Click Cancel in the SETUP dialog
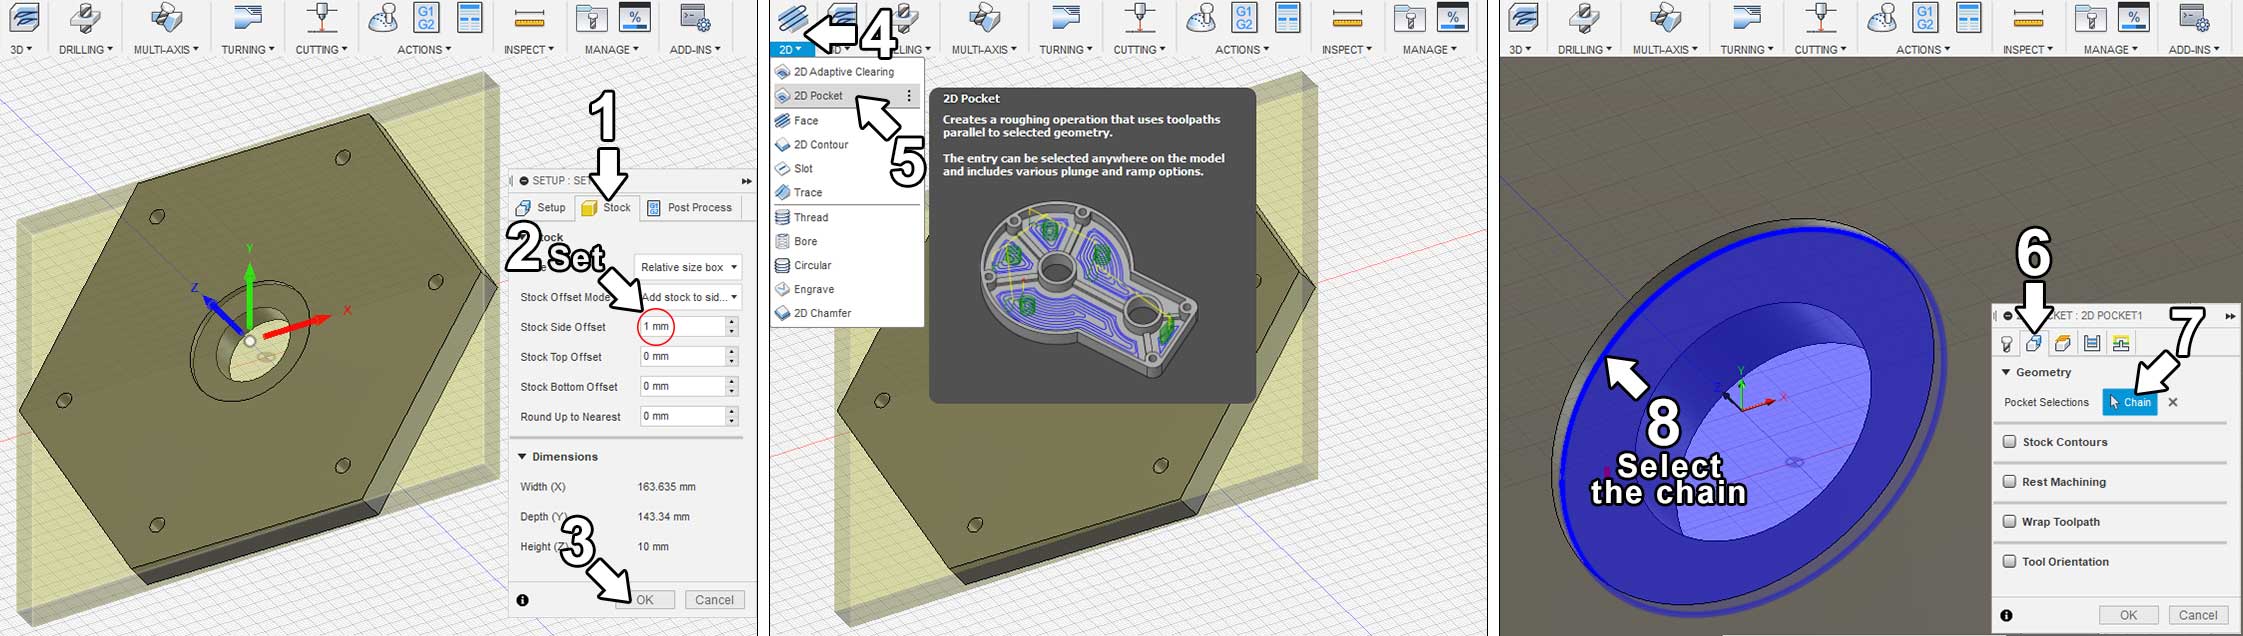The height and width of the screenshot is (636, 2243). click(x=714, y=600)
